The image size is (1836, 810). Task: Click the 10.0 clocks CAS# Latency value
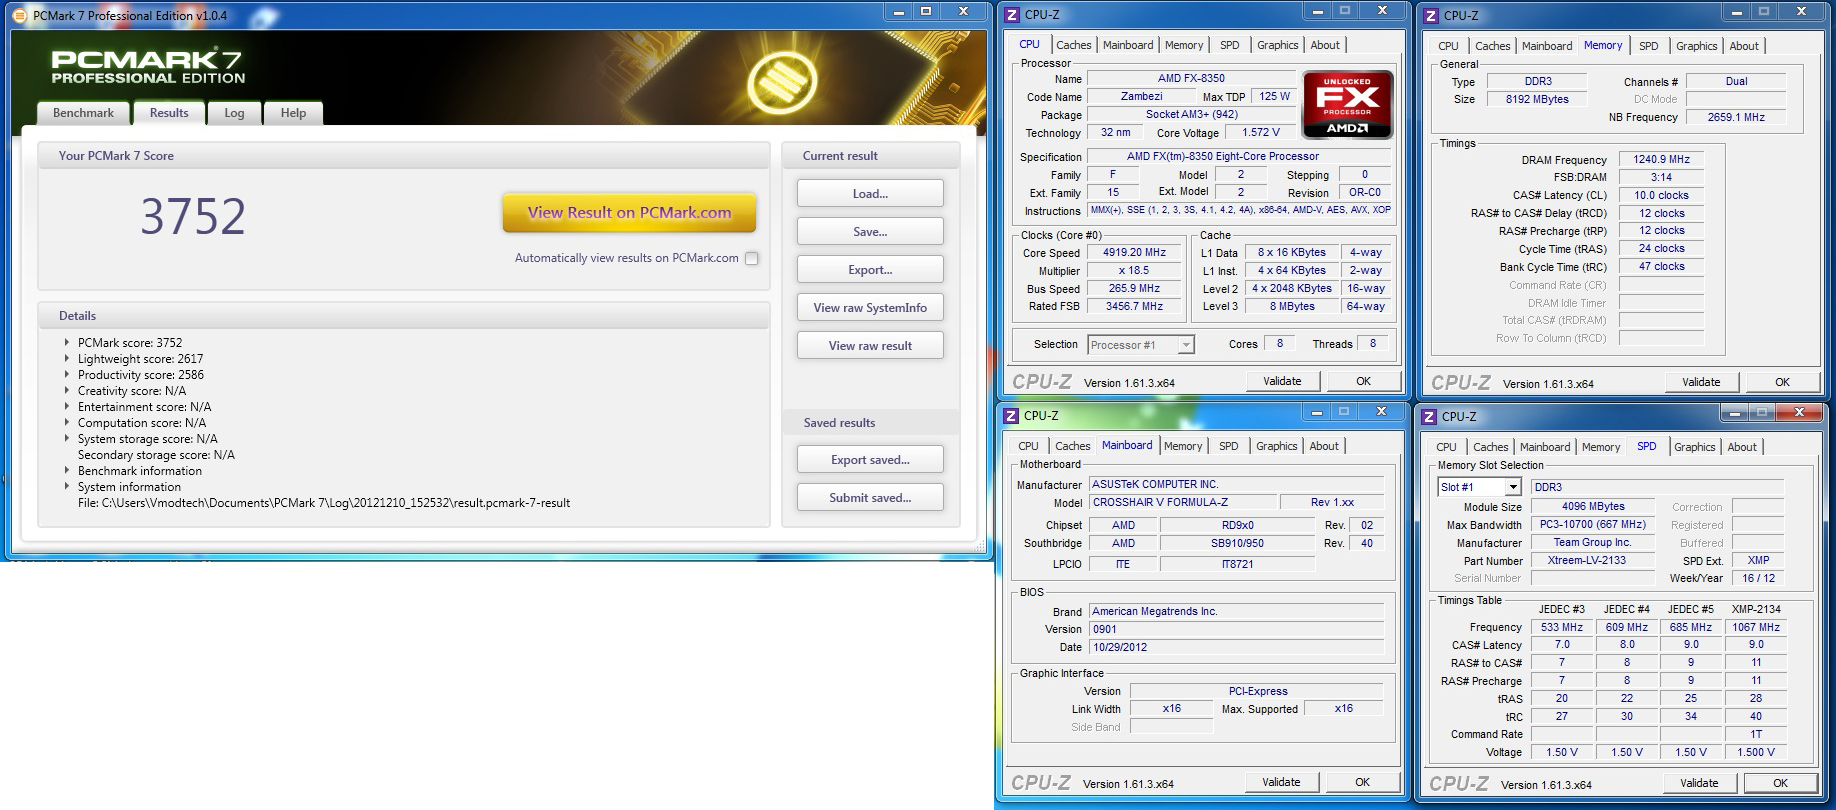(x=1661, y=196)
